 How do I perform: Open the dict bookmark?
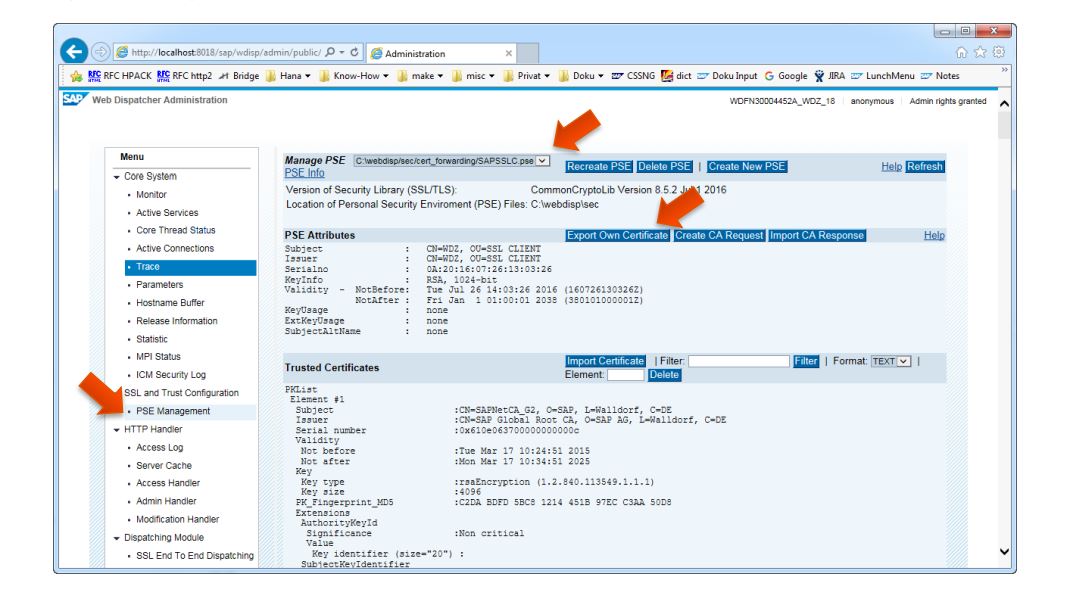pos(677,76)
